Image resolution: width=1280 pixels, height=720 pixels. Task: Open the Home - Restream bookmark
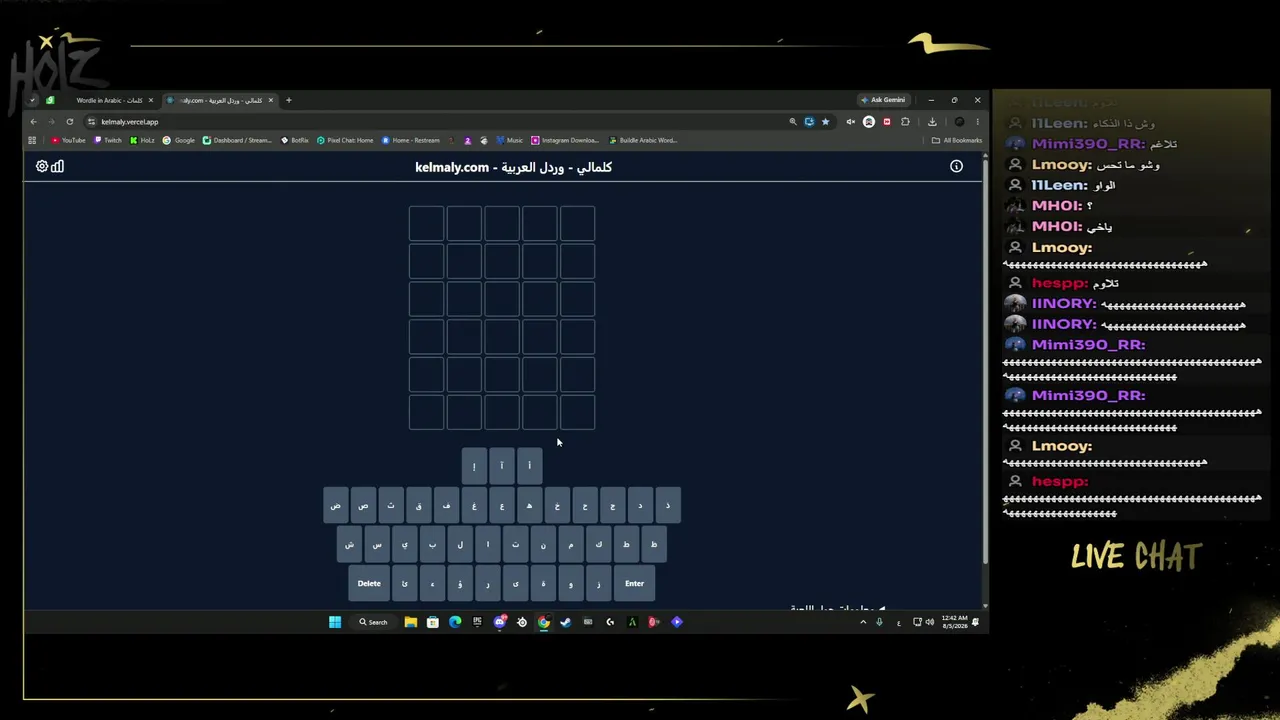coord(411,140)
